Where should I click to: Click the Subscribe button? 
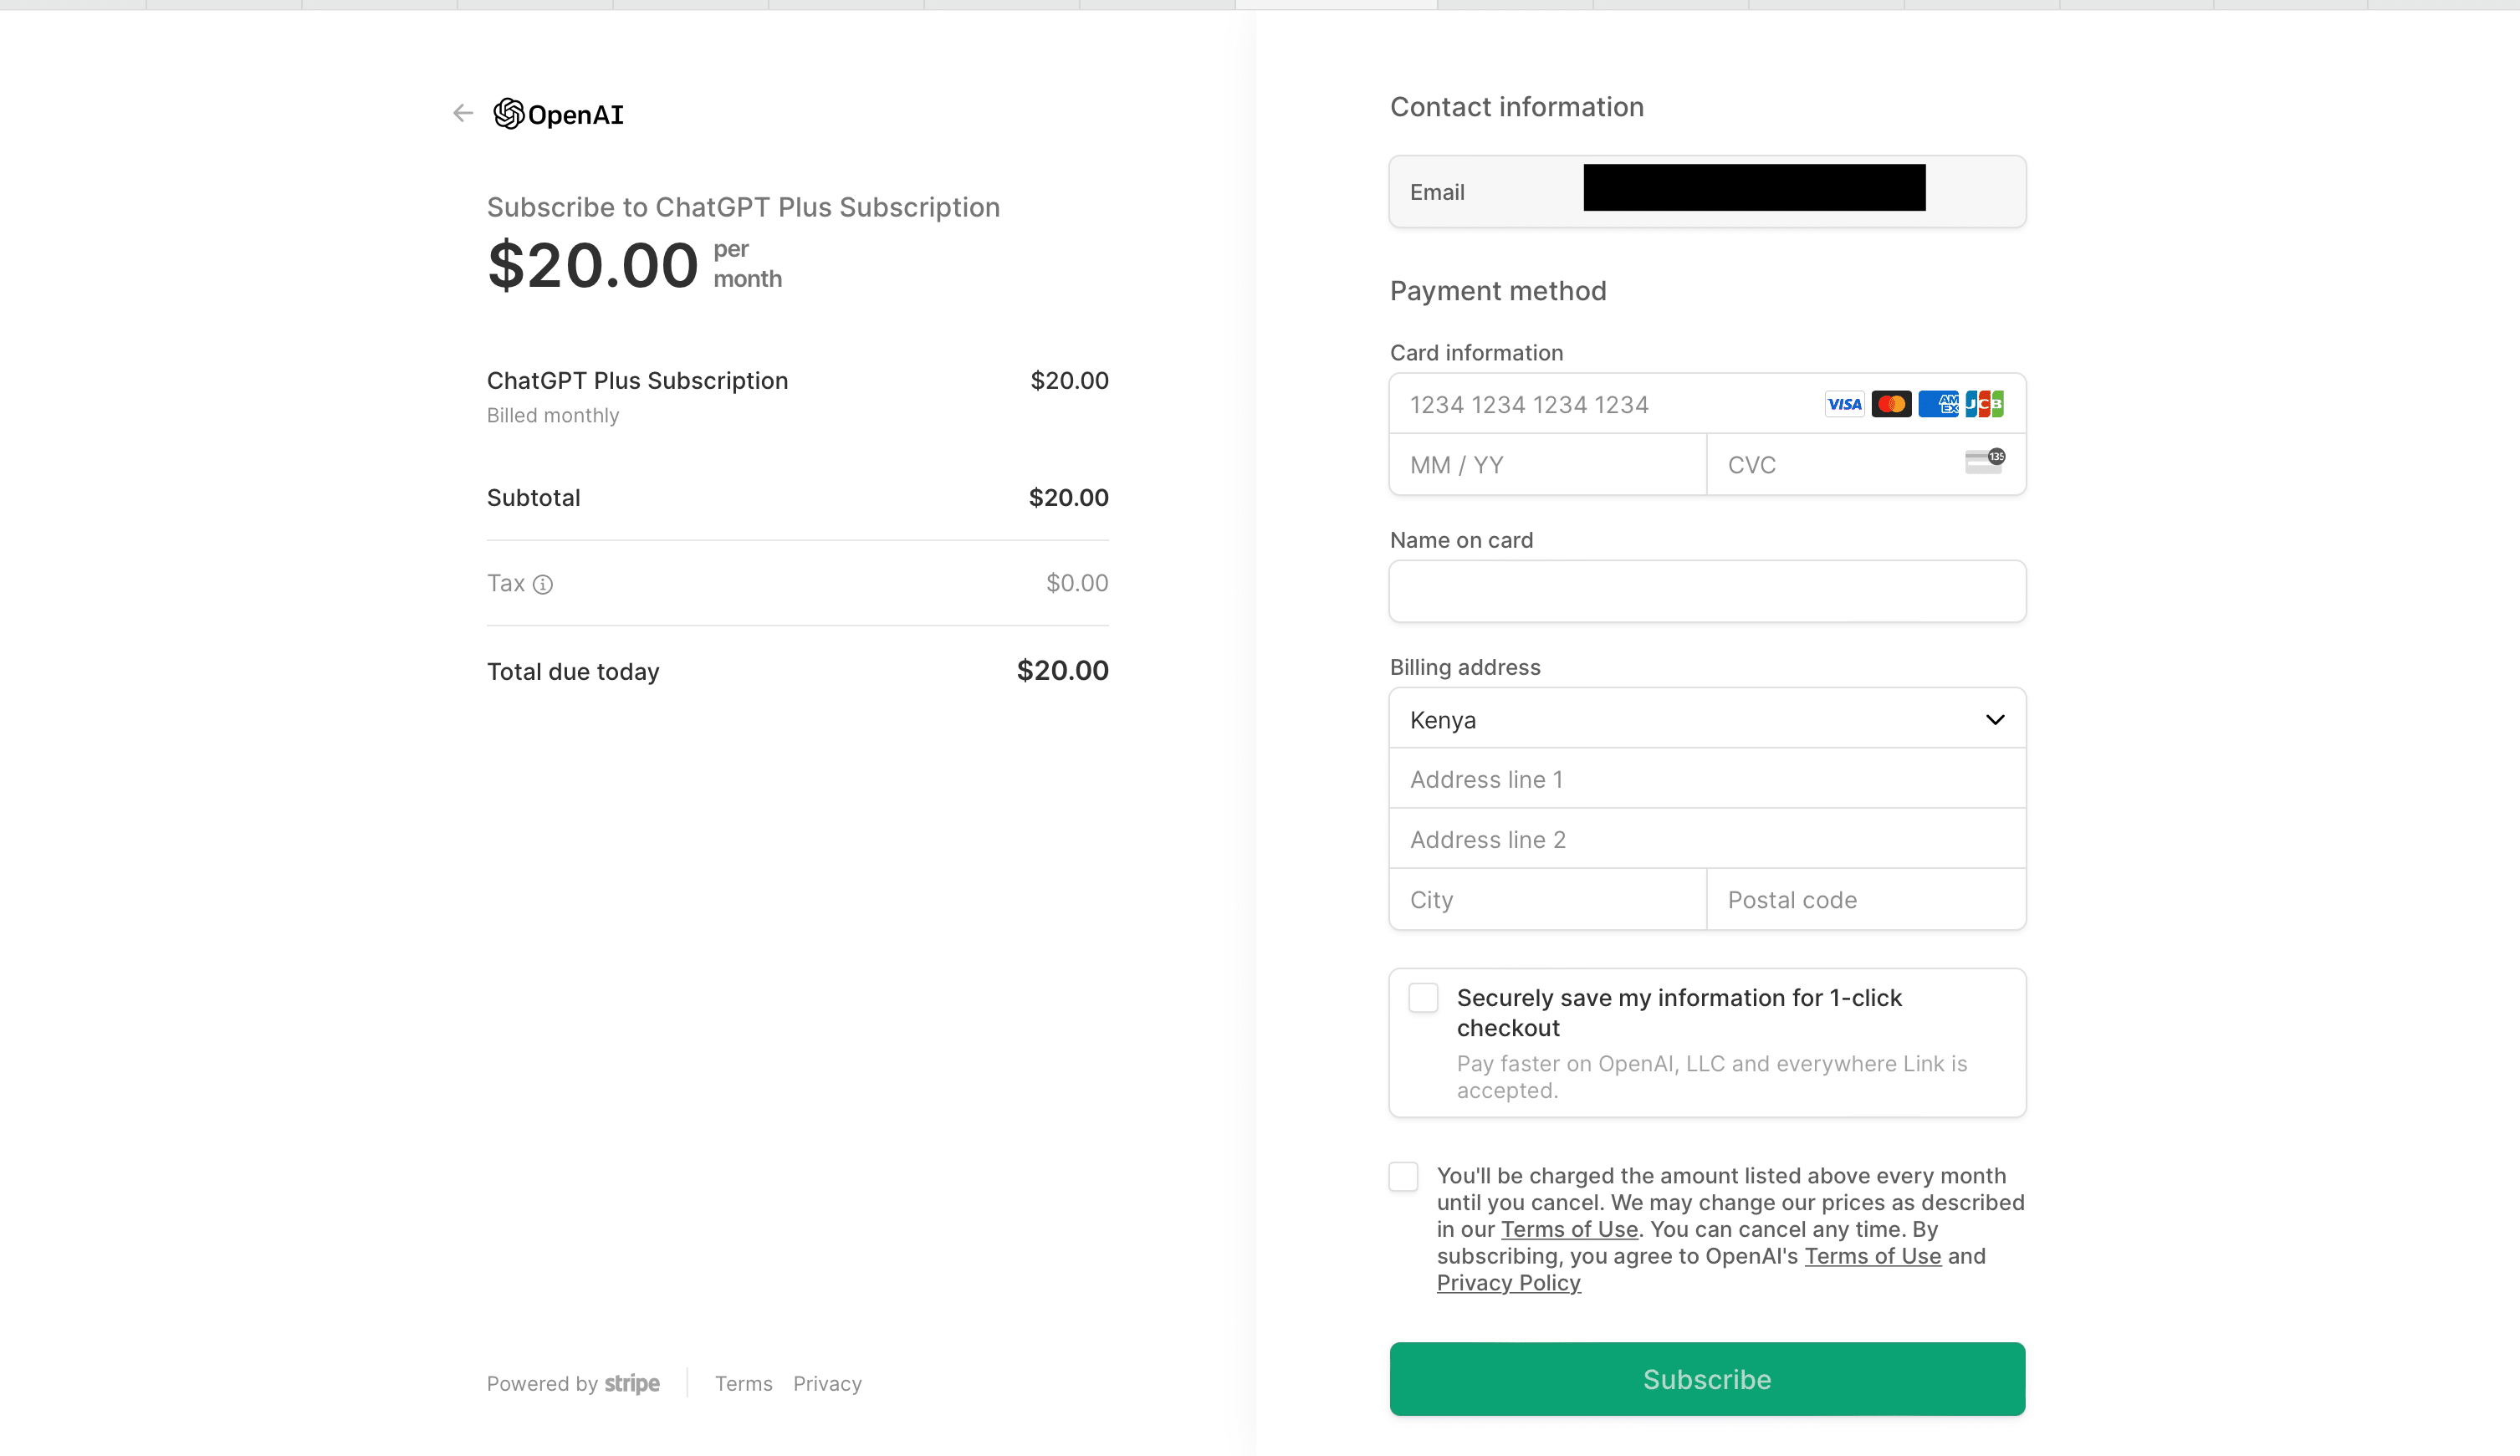click(x=1707, y=1378)
